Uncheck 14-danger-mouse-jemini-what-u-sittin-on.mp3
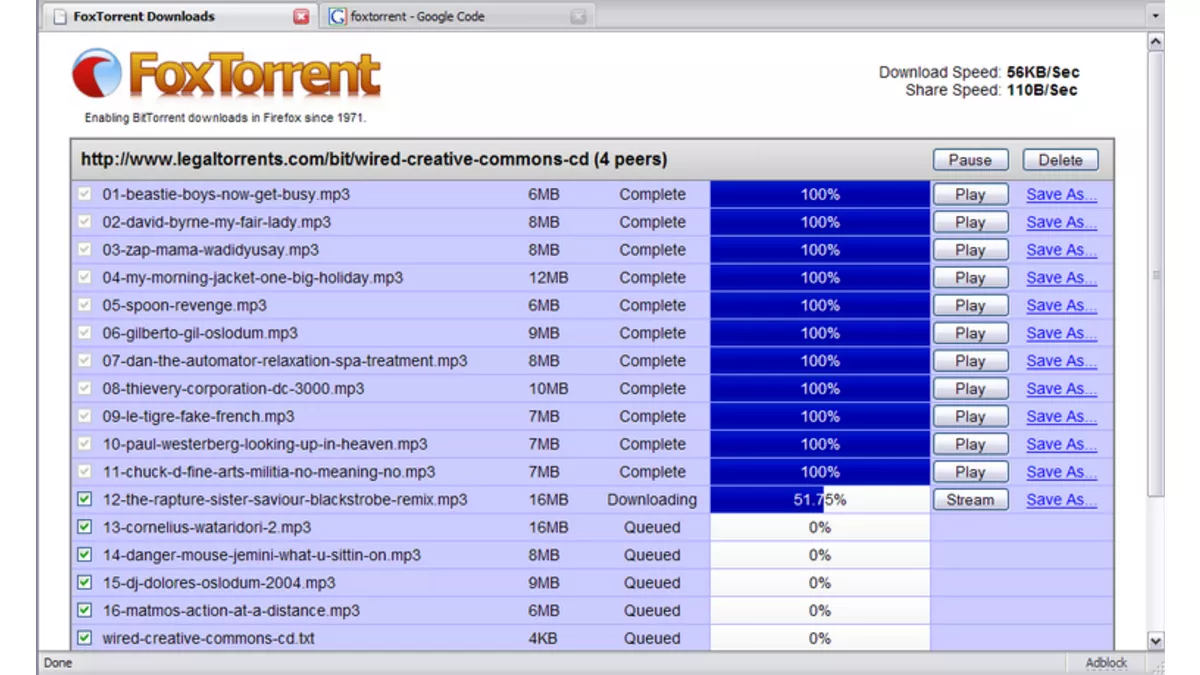1200x675 pixels. click(83, 555)
